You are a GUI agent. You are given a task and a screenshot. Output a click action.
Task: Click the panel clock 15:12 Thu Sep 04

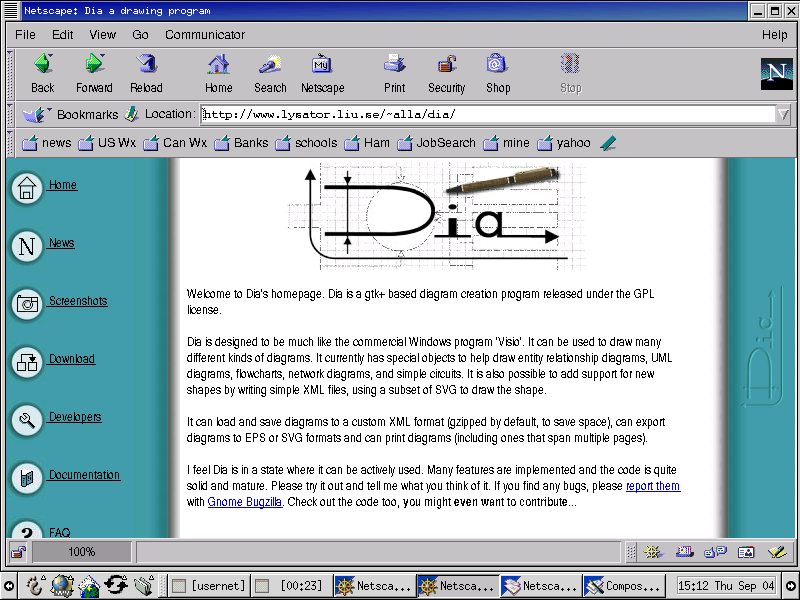pyautogui.click(x=726, y=586)
